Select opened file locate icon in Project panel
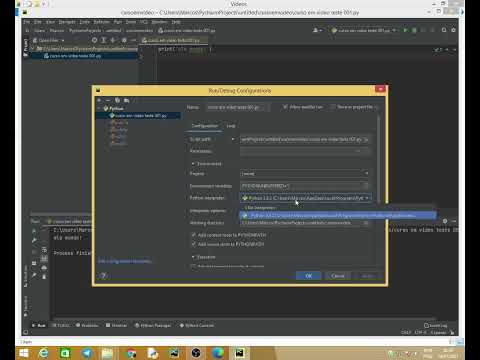 click(x=95, y=40)
